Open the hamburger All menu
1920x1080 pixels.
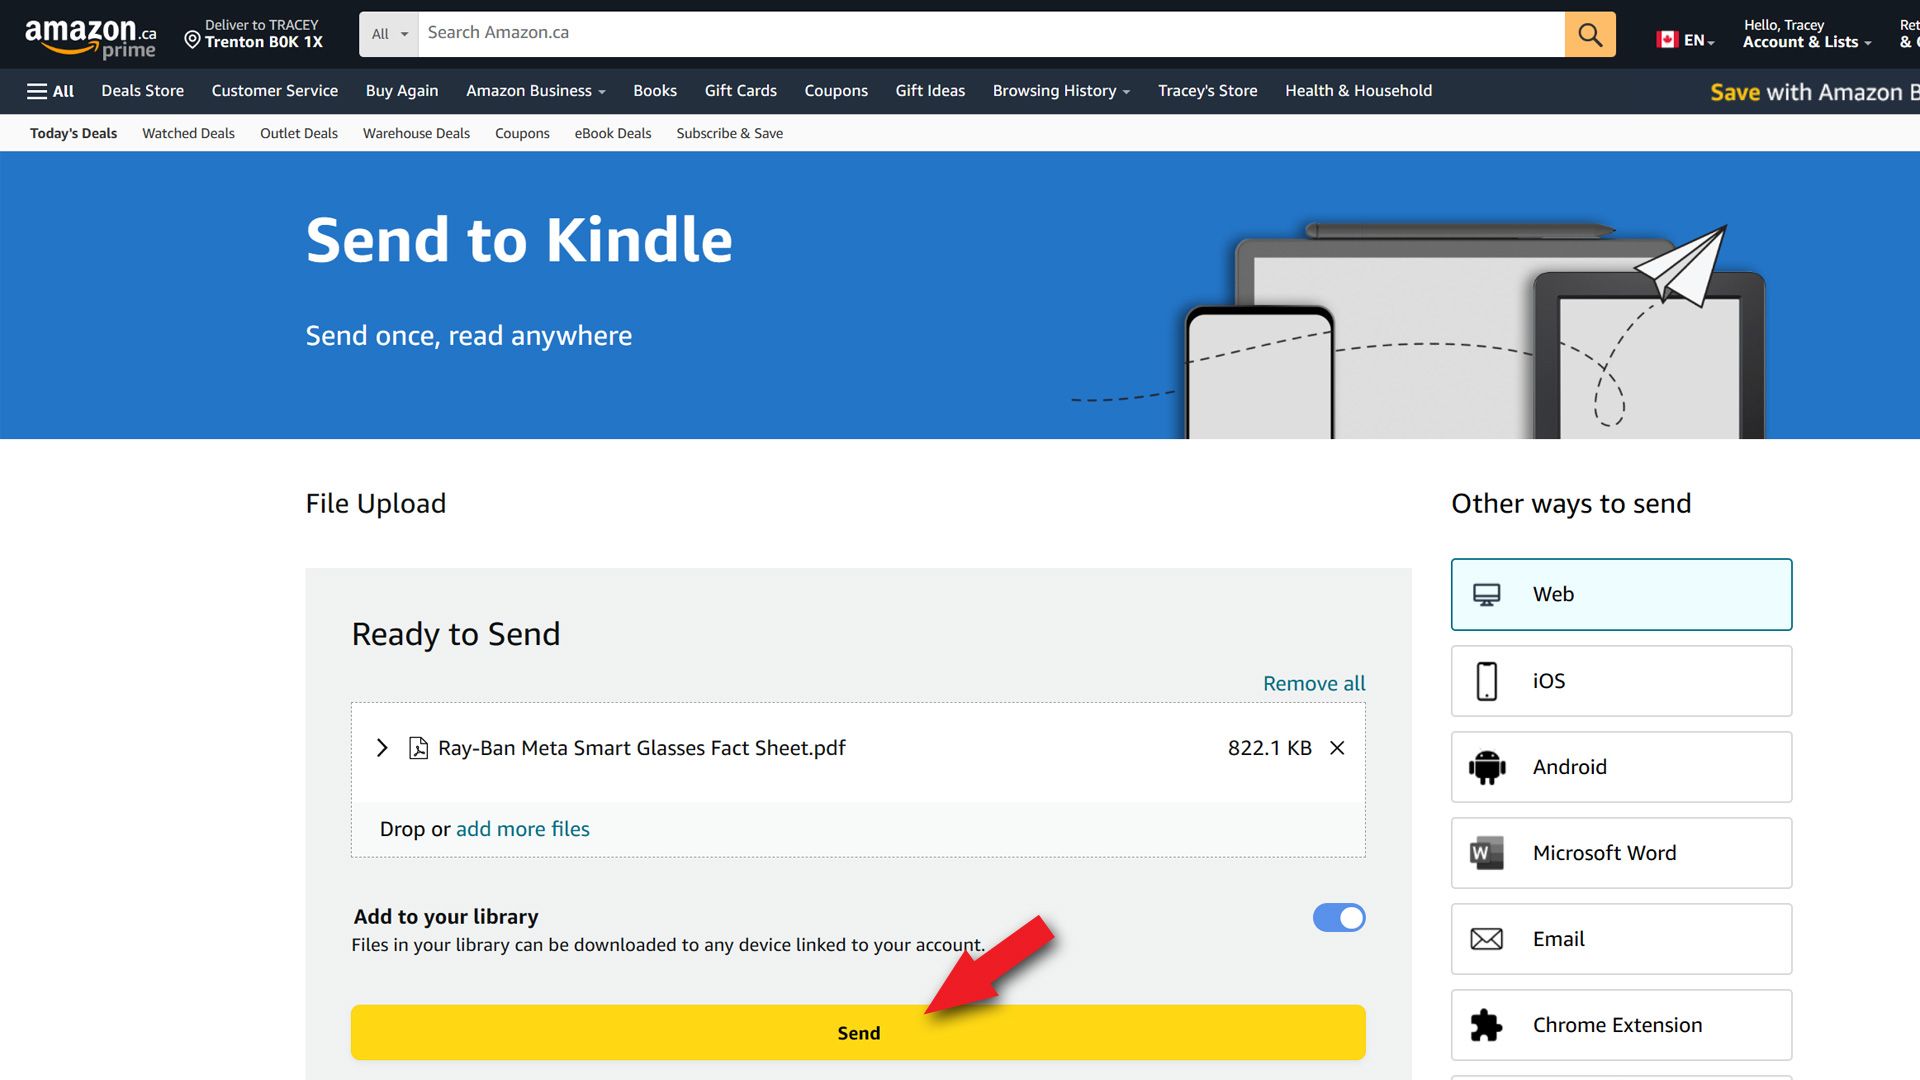click(50, 91)
